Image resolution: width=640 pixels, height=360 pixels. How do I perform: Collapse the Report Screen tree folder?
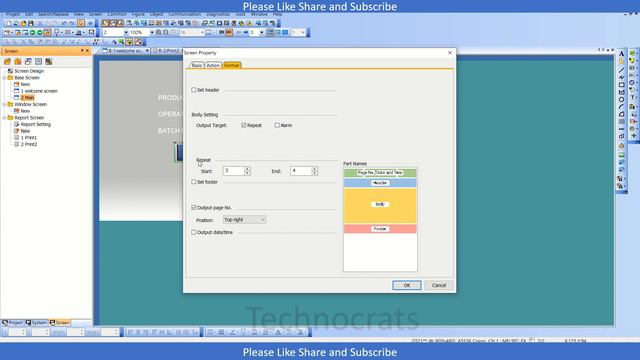pos(4,118)
